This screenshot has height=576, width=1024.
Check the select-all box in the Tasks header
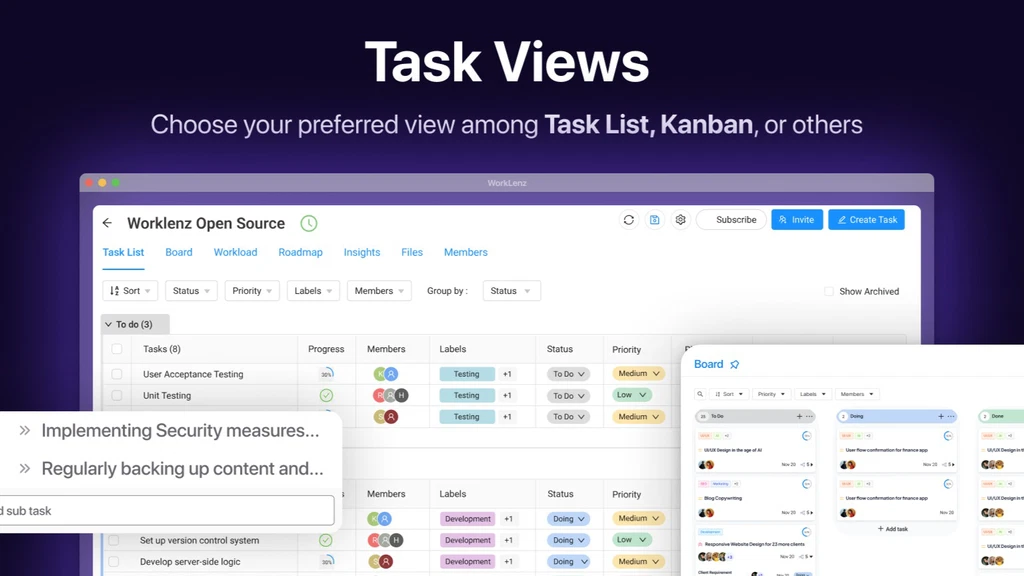point(117,348)
